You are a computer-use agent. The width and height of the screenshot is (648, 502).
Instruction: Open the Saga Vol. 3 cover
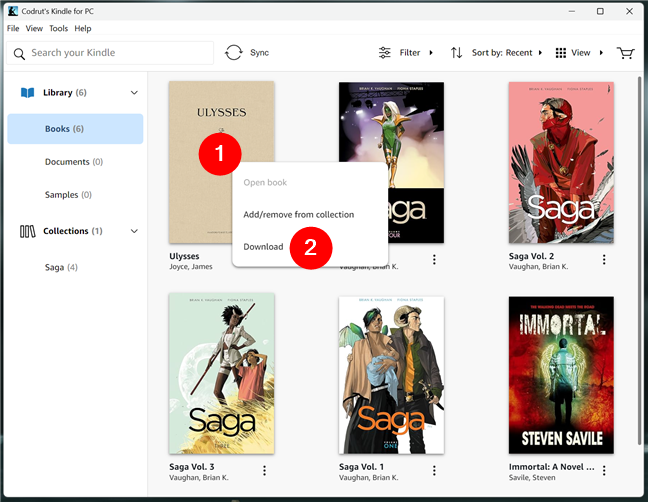click(222, 374)
